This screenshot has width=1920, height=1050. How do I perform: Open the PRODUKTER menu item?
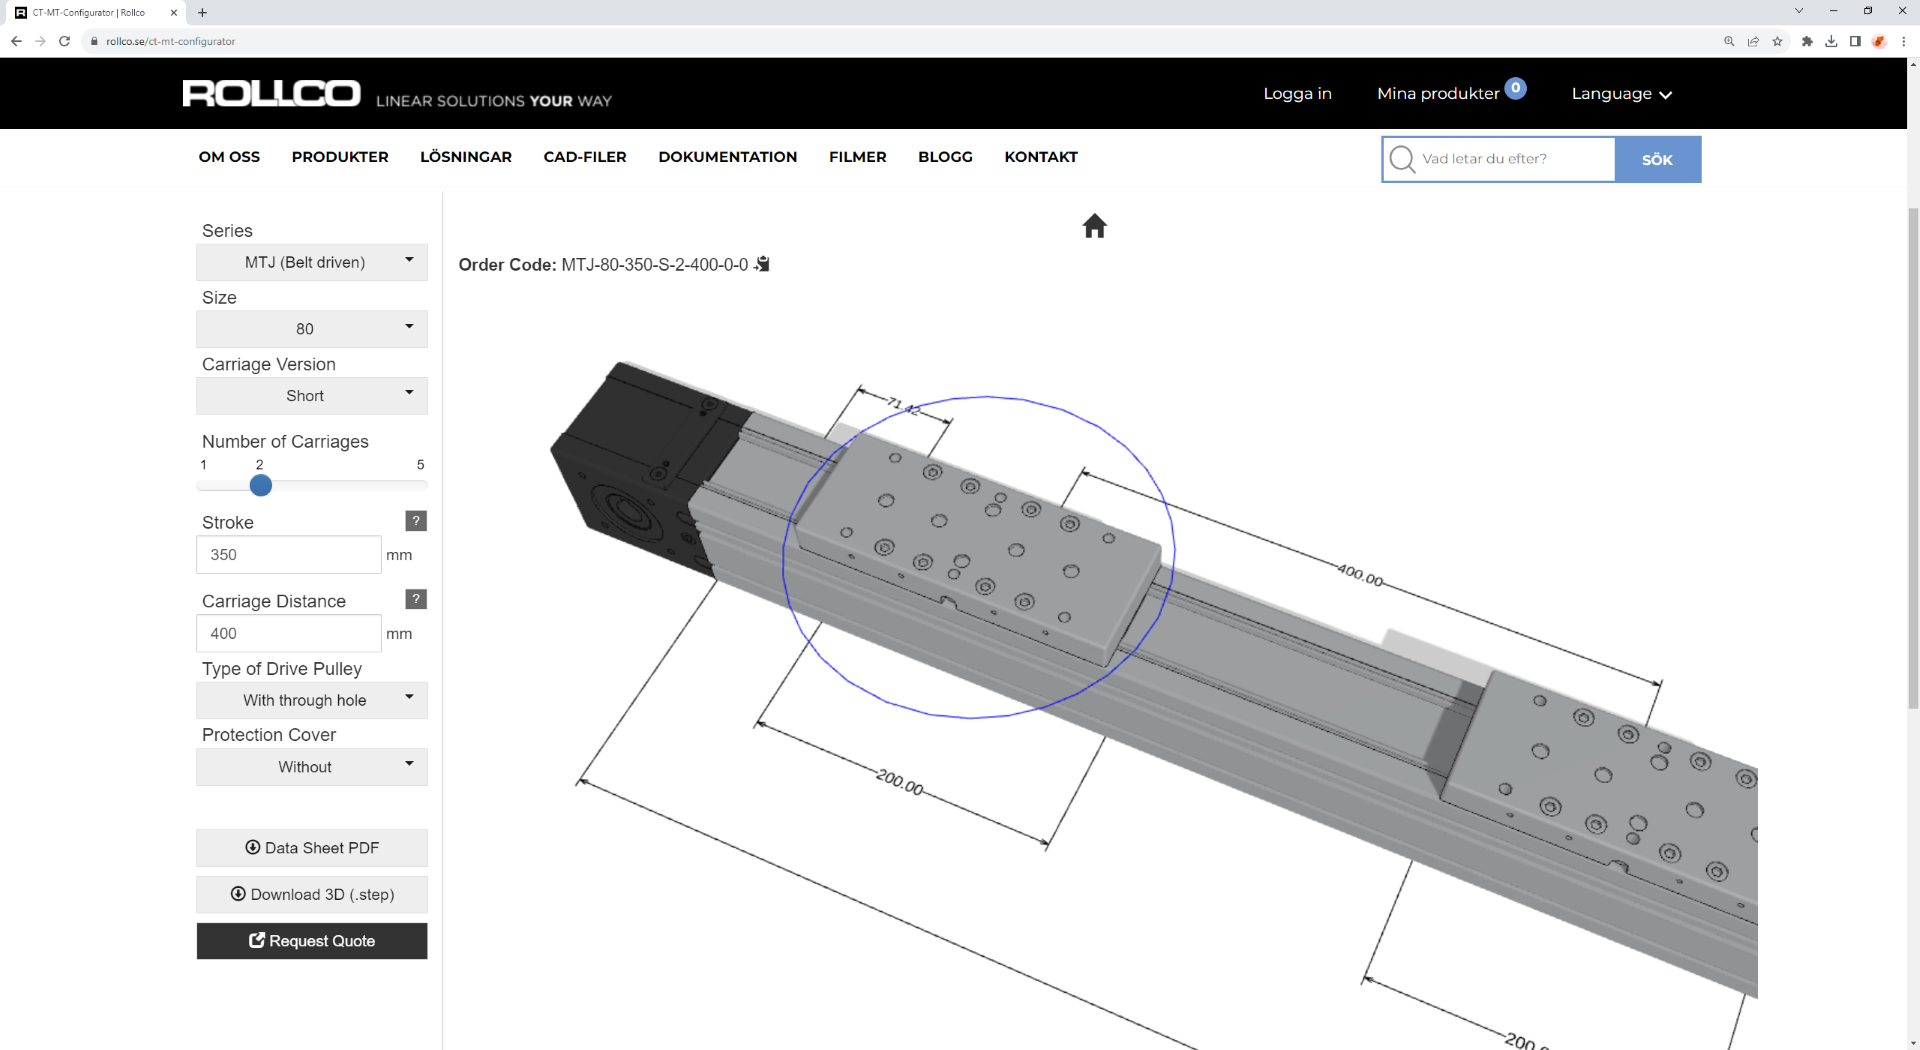pos(340,157)
